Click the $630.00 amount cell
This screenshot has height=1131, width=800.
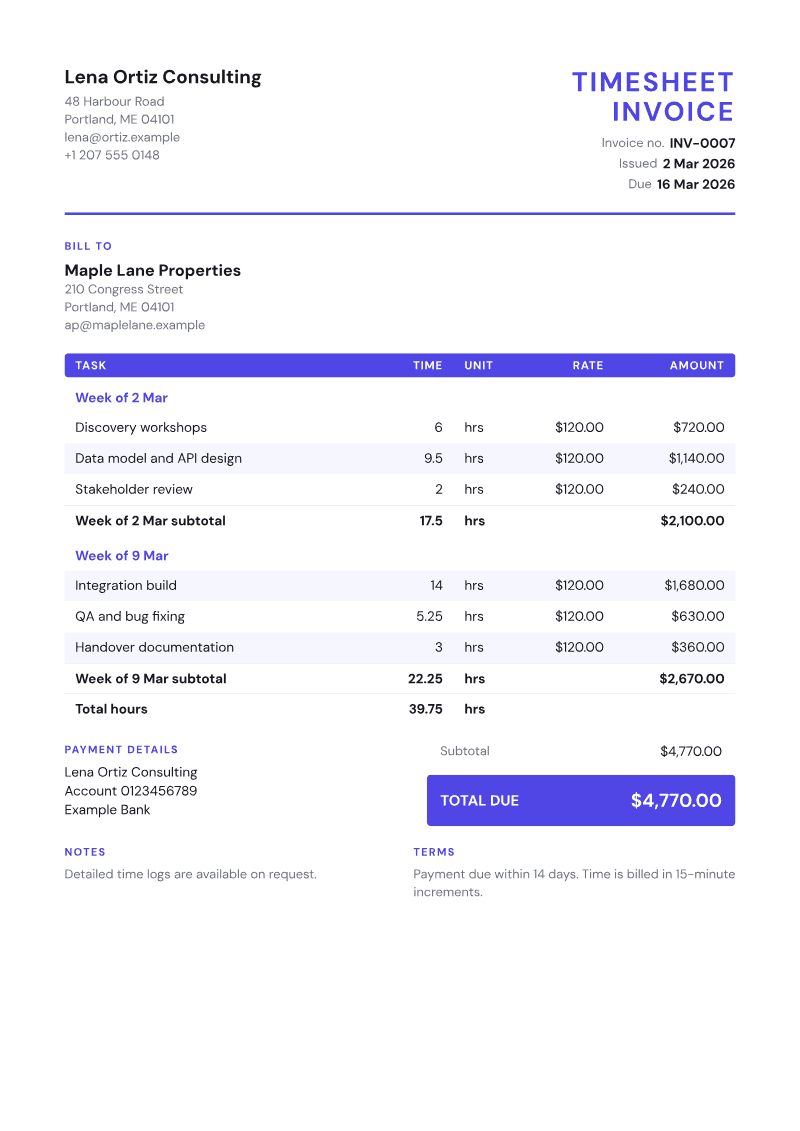pos(698,617)
